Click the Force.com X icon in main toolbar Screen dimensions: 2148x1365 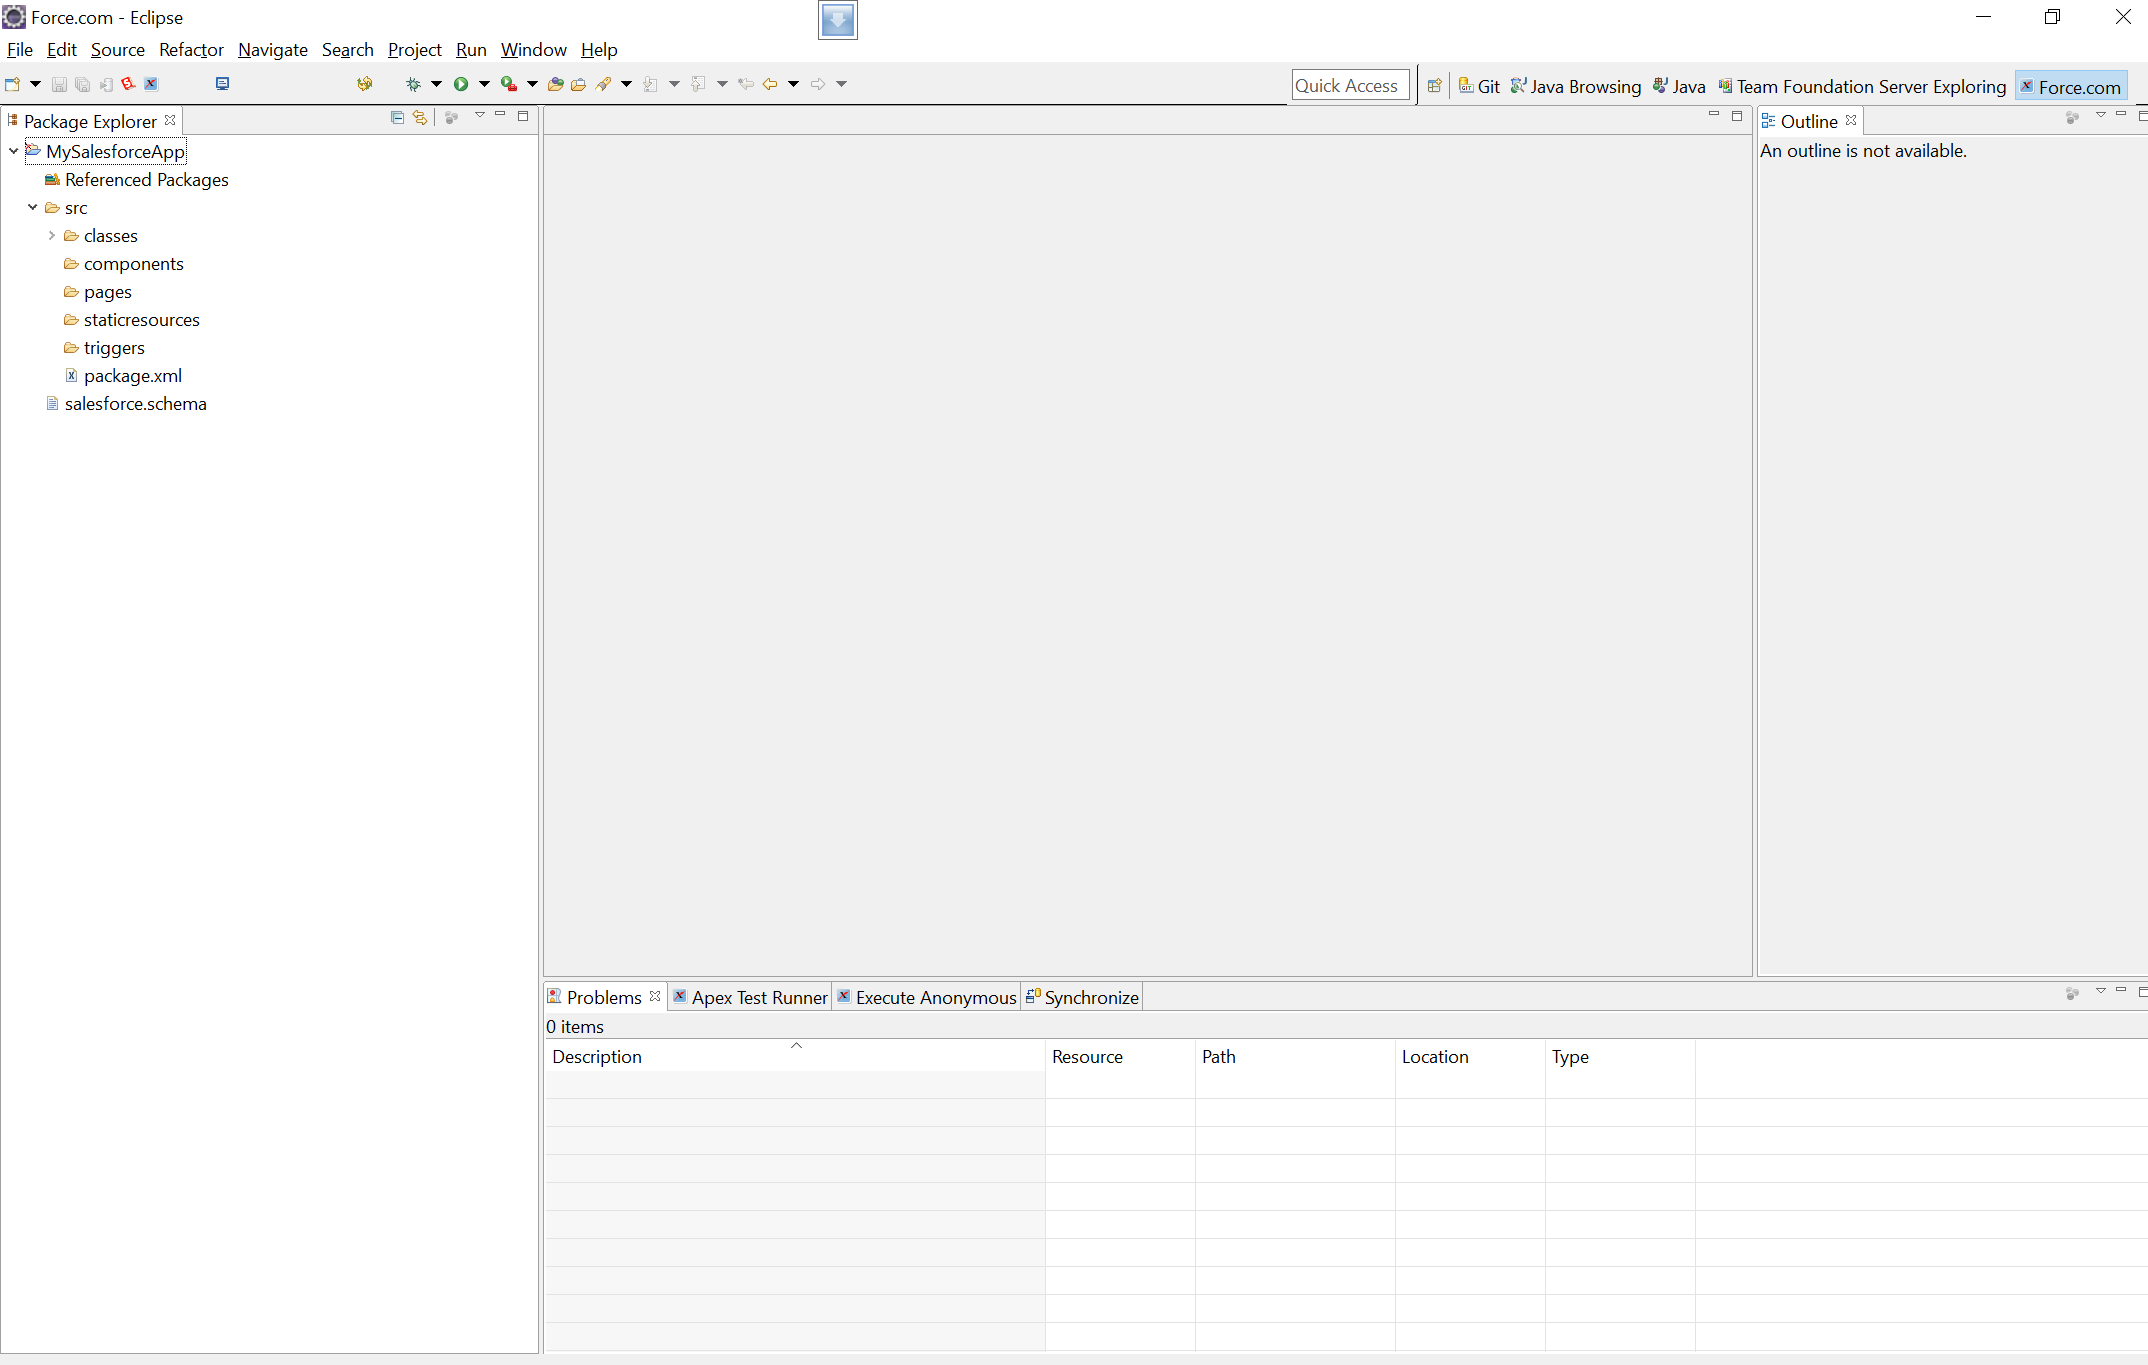pos(151,84)
